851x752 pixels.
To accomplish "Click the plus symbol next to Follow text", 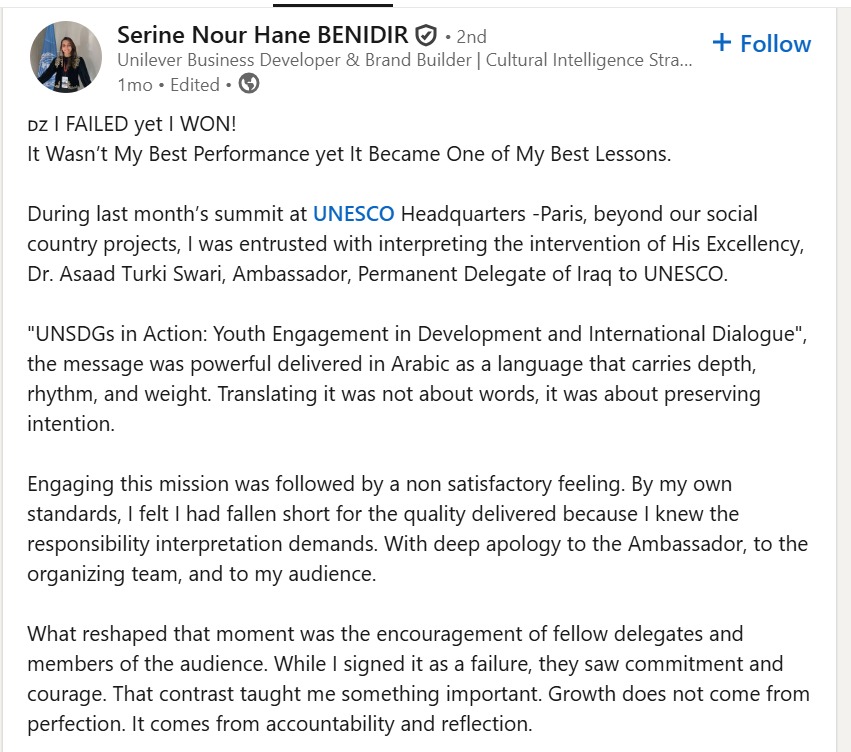I will pos(722,43).
